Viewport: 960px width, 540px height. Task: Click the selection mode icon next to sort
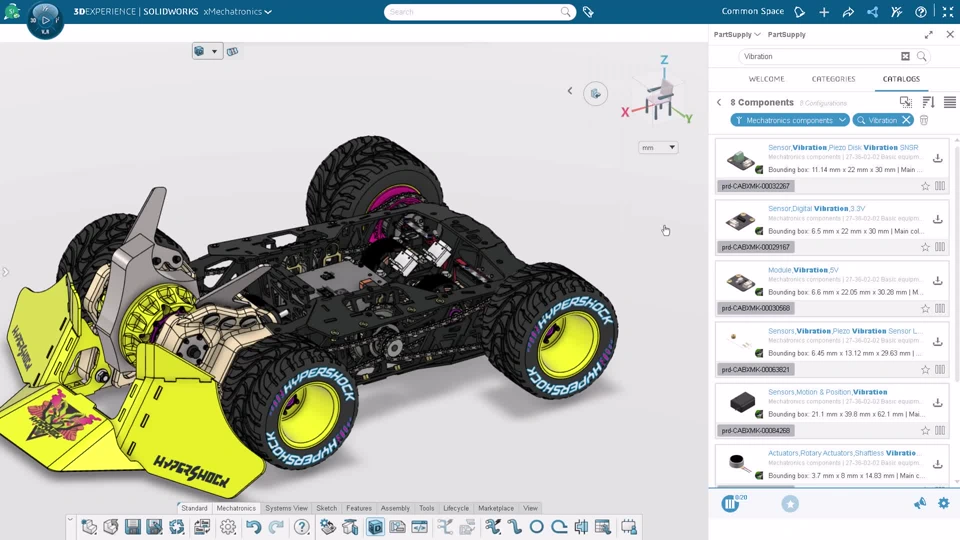tap(906, 102)
